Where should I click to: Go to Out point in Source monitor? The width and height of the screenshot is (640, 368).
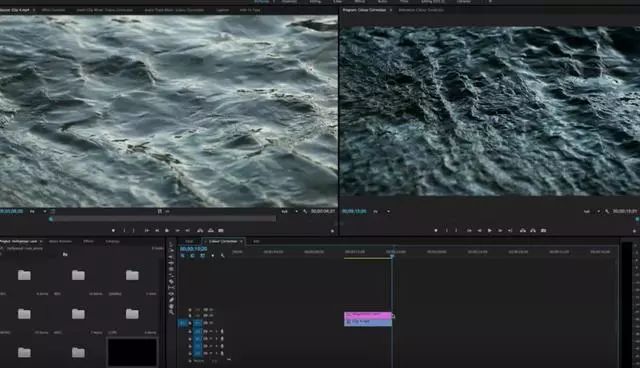188,231
